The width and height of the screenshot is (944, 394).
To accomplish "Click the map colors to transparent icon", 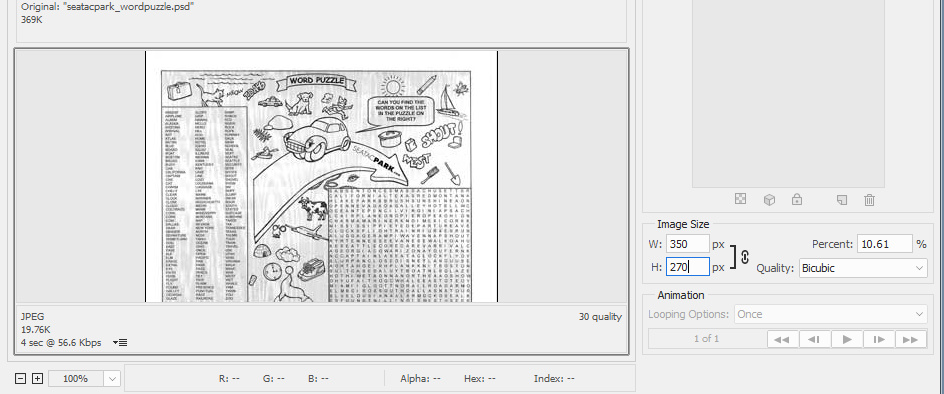I will tap(741, 199).
